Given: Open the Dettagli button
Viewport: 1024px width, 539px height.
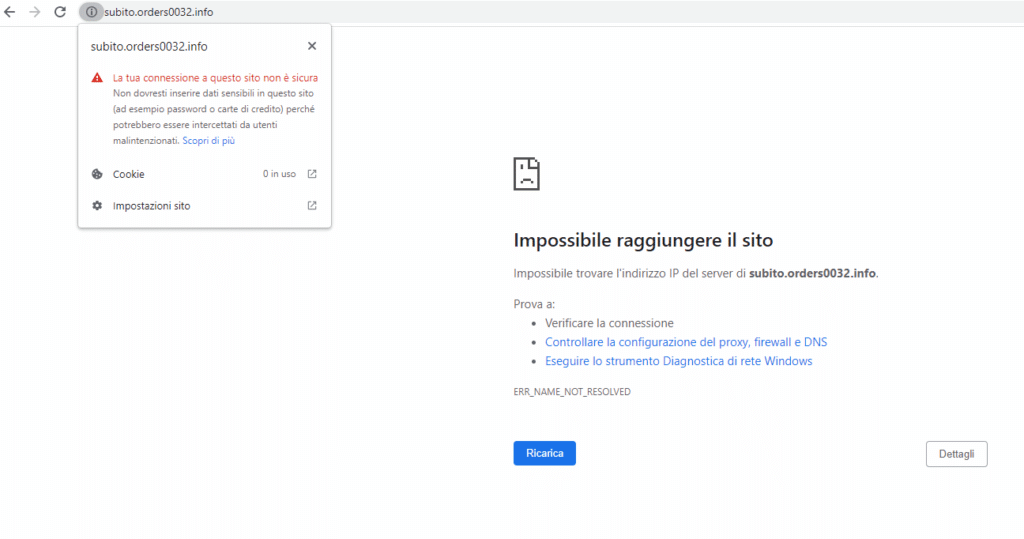Looking at the screenshot, I should point(957,454).
